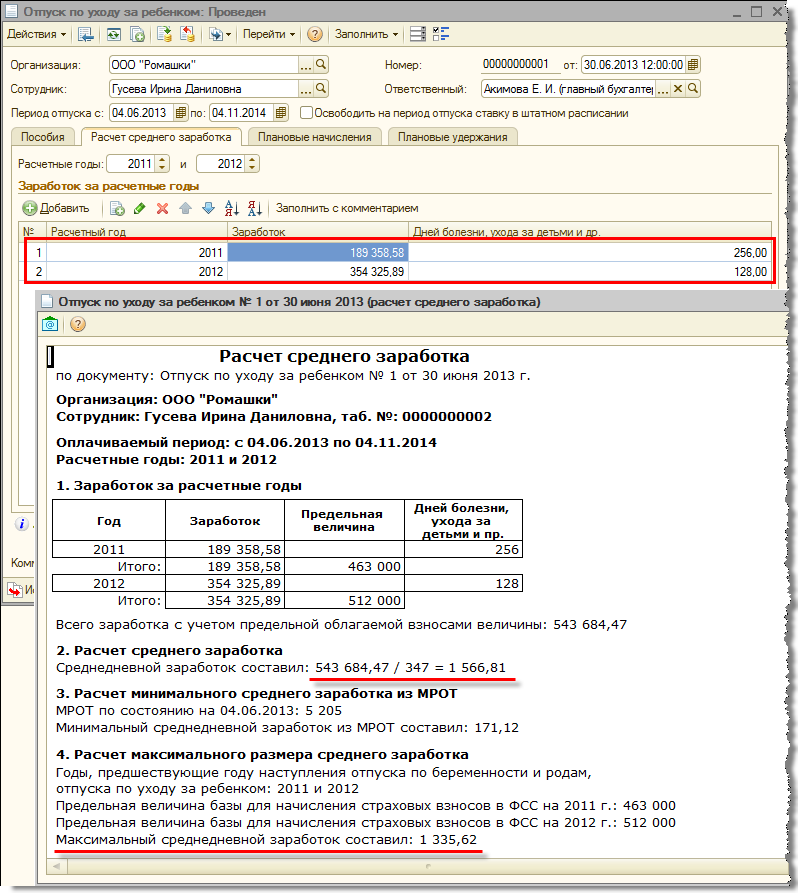The height and width of the screenshot is (893, 798).
Task: Click the date field 30.06.2013 12:00:00
Action: 633,65
